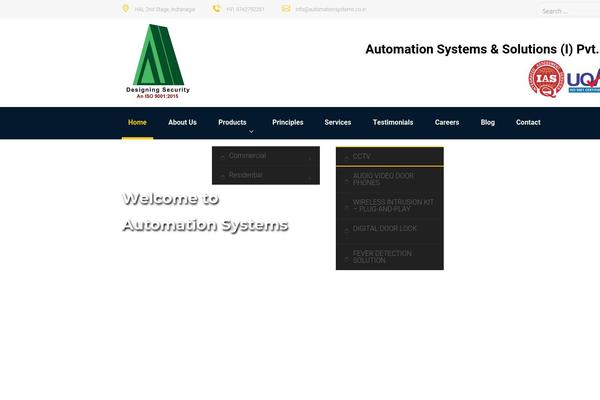Click the small icon beside Wireless Intrusion Kit
600x400 pixels.
346,207
